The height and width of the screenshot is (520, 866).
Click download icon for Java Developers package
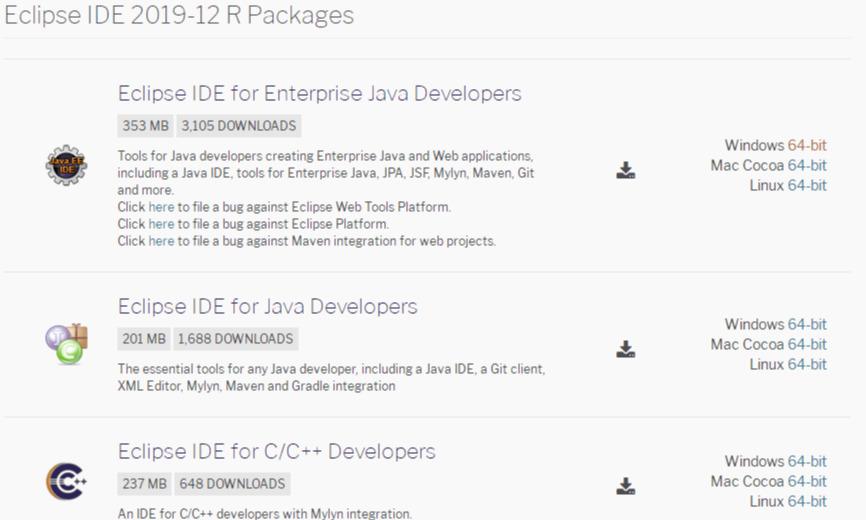pyautogui.click(x=626, y=349)
